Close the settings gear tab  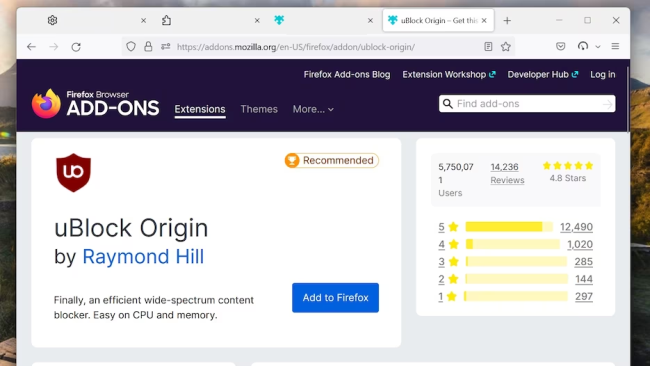(143, 20)
